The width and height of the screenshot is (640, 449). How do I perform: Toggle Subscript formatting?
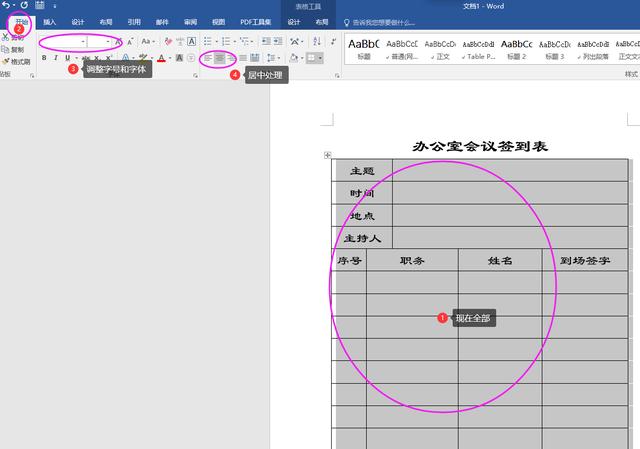[97, 58]
